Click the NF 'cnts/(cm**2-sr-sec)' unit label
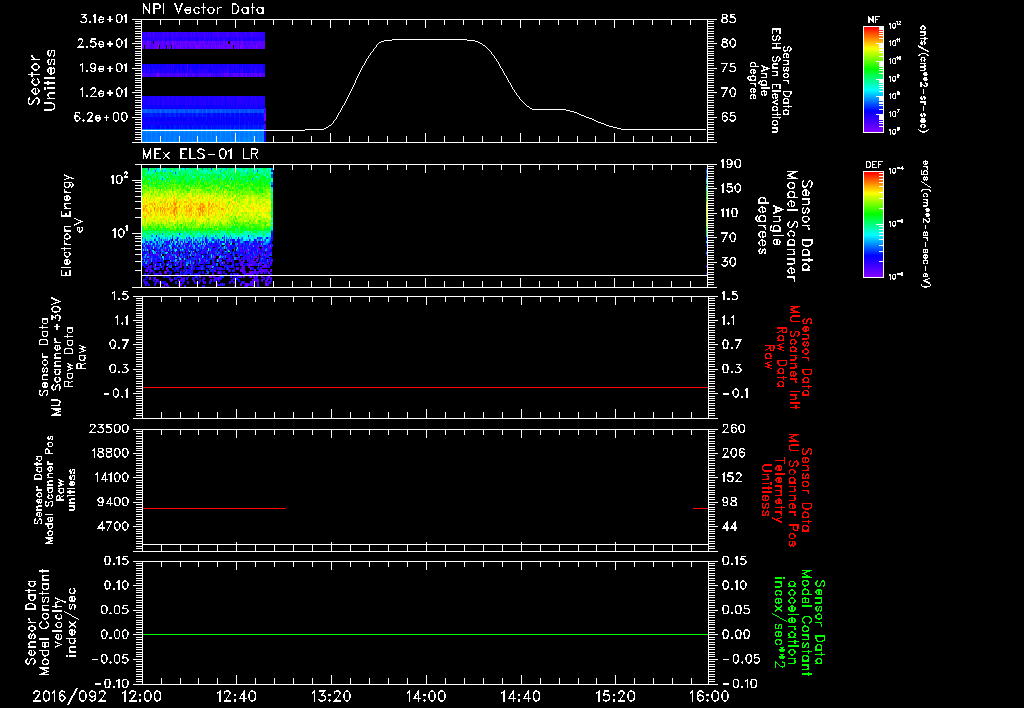Viewport: 1024px width, 708px height. tap(923, 79)
